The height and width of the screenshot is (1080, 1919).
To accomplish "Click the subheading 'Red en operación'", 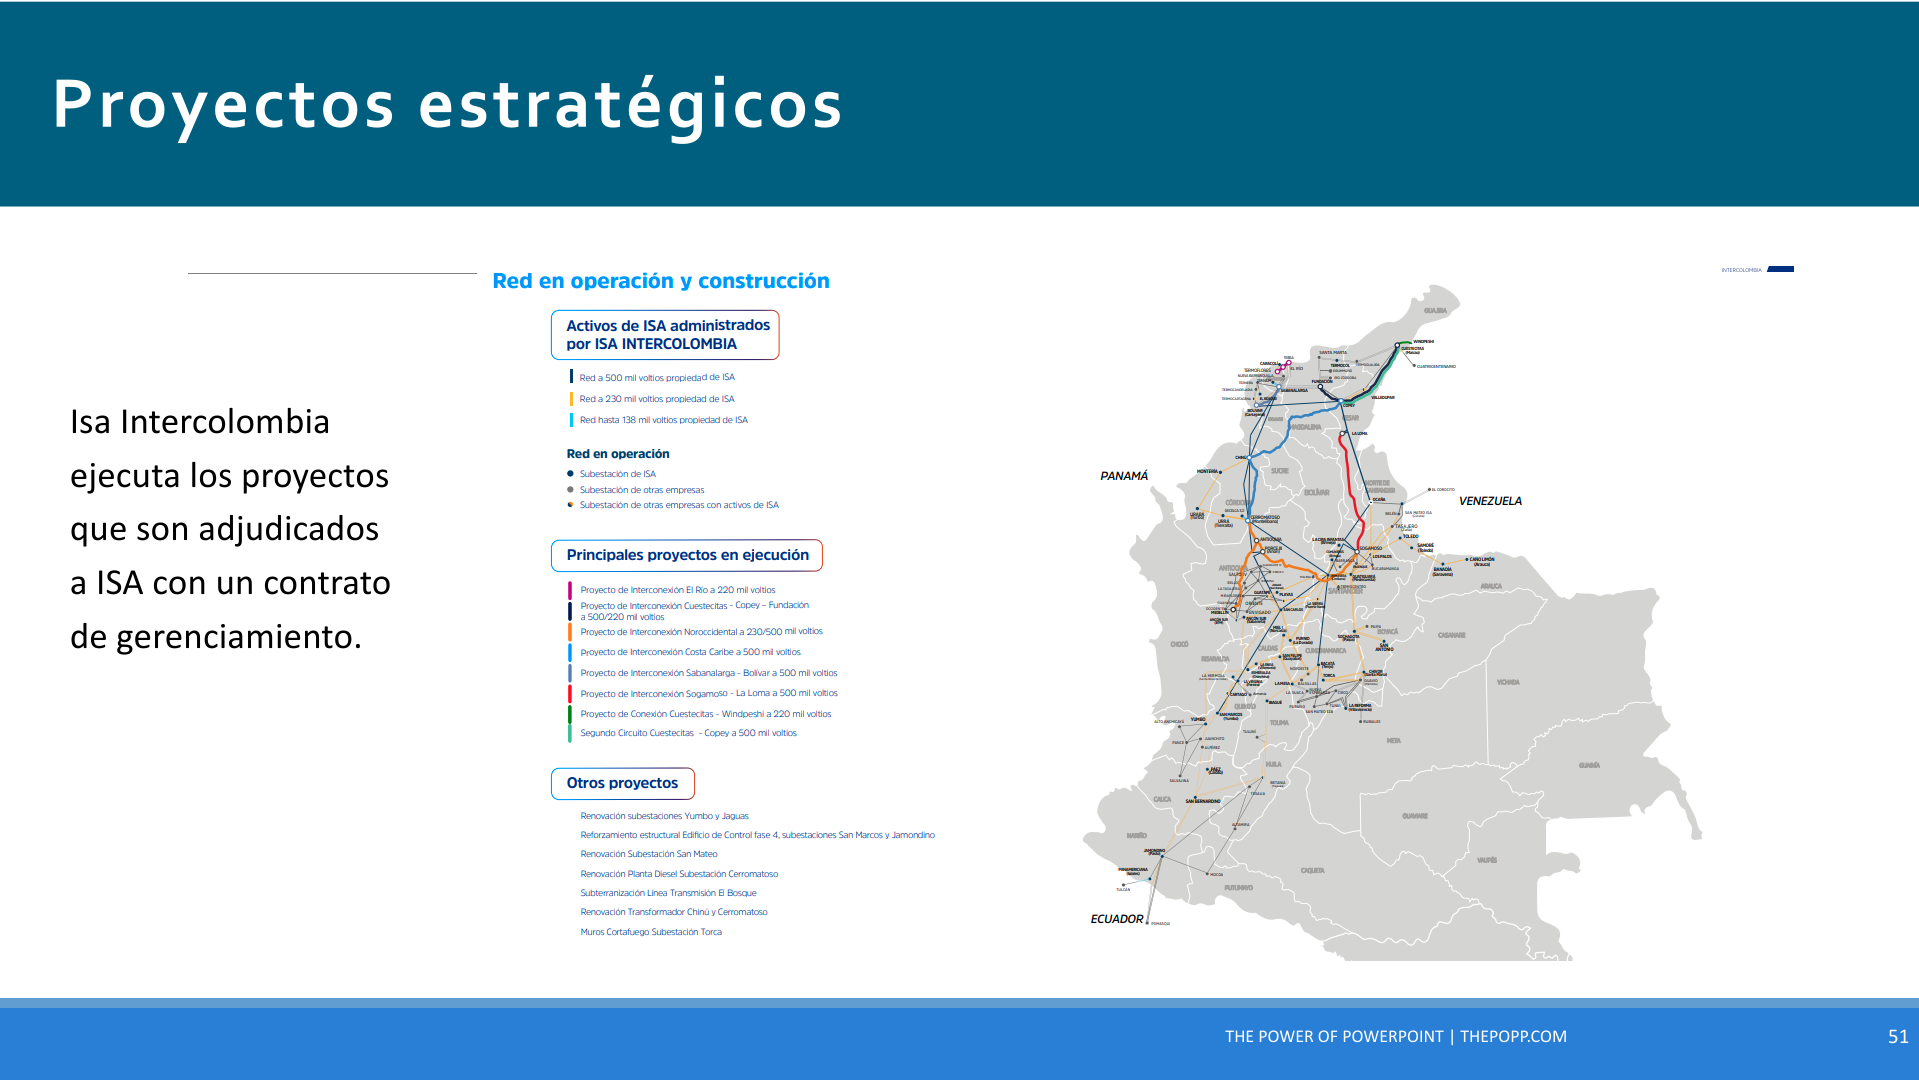I will (618, 454).
